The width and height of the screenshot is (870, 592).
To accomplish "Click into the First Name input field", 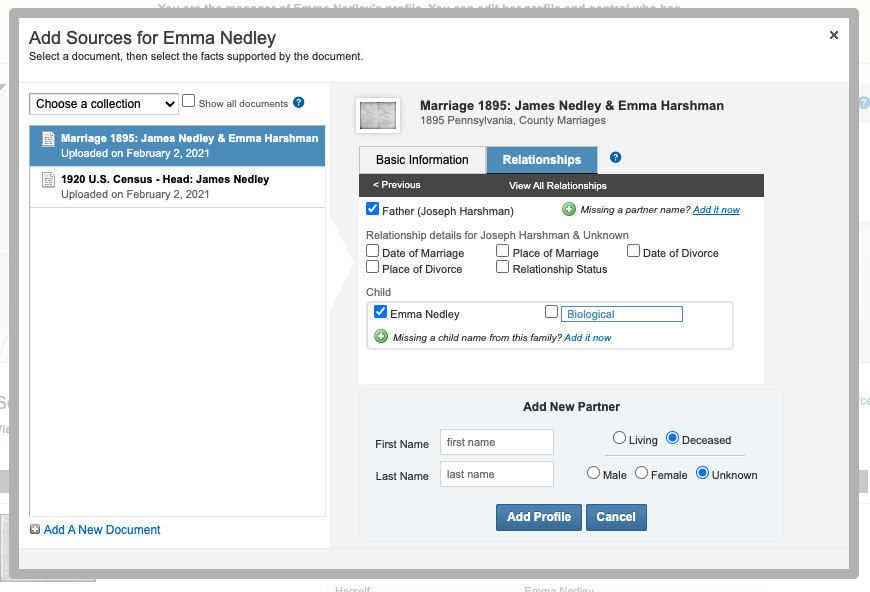I will coord(497,442).
